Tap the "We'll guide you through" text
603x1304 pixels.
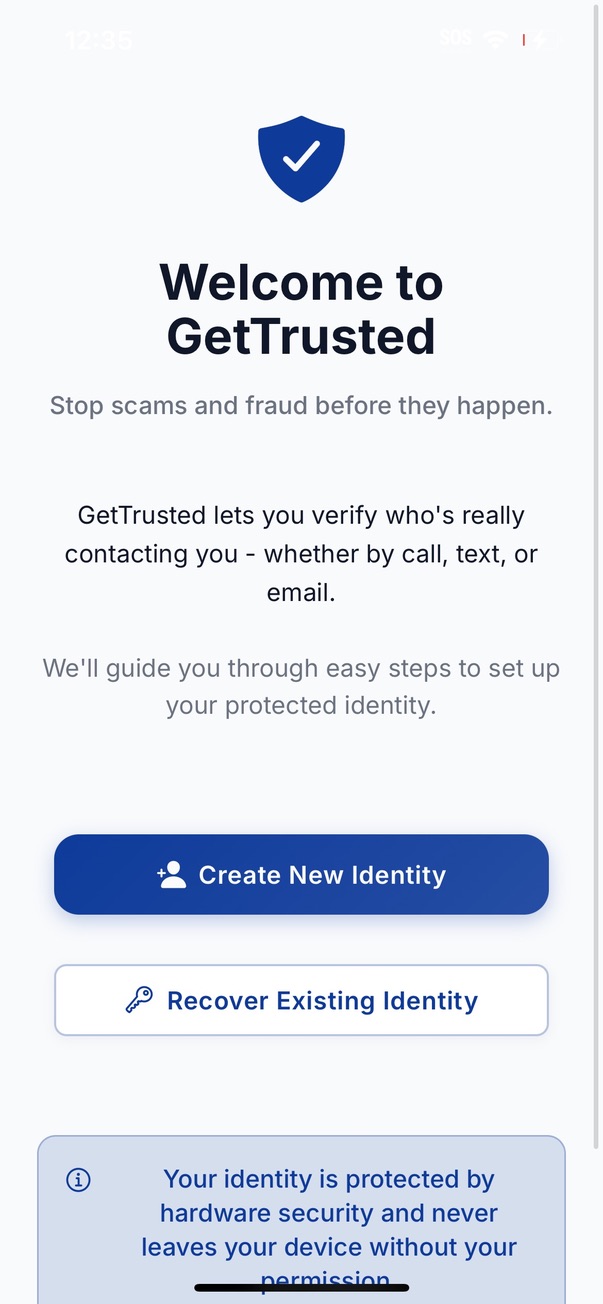[x=301, y=668]
